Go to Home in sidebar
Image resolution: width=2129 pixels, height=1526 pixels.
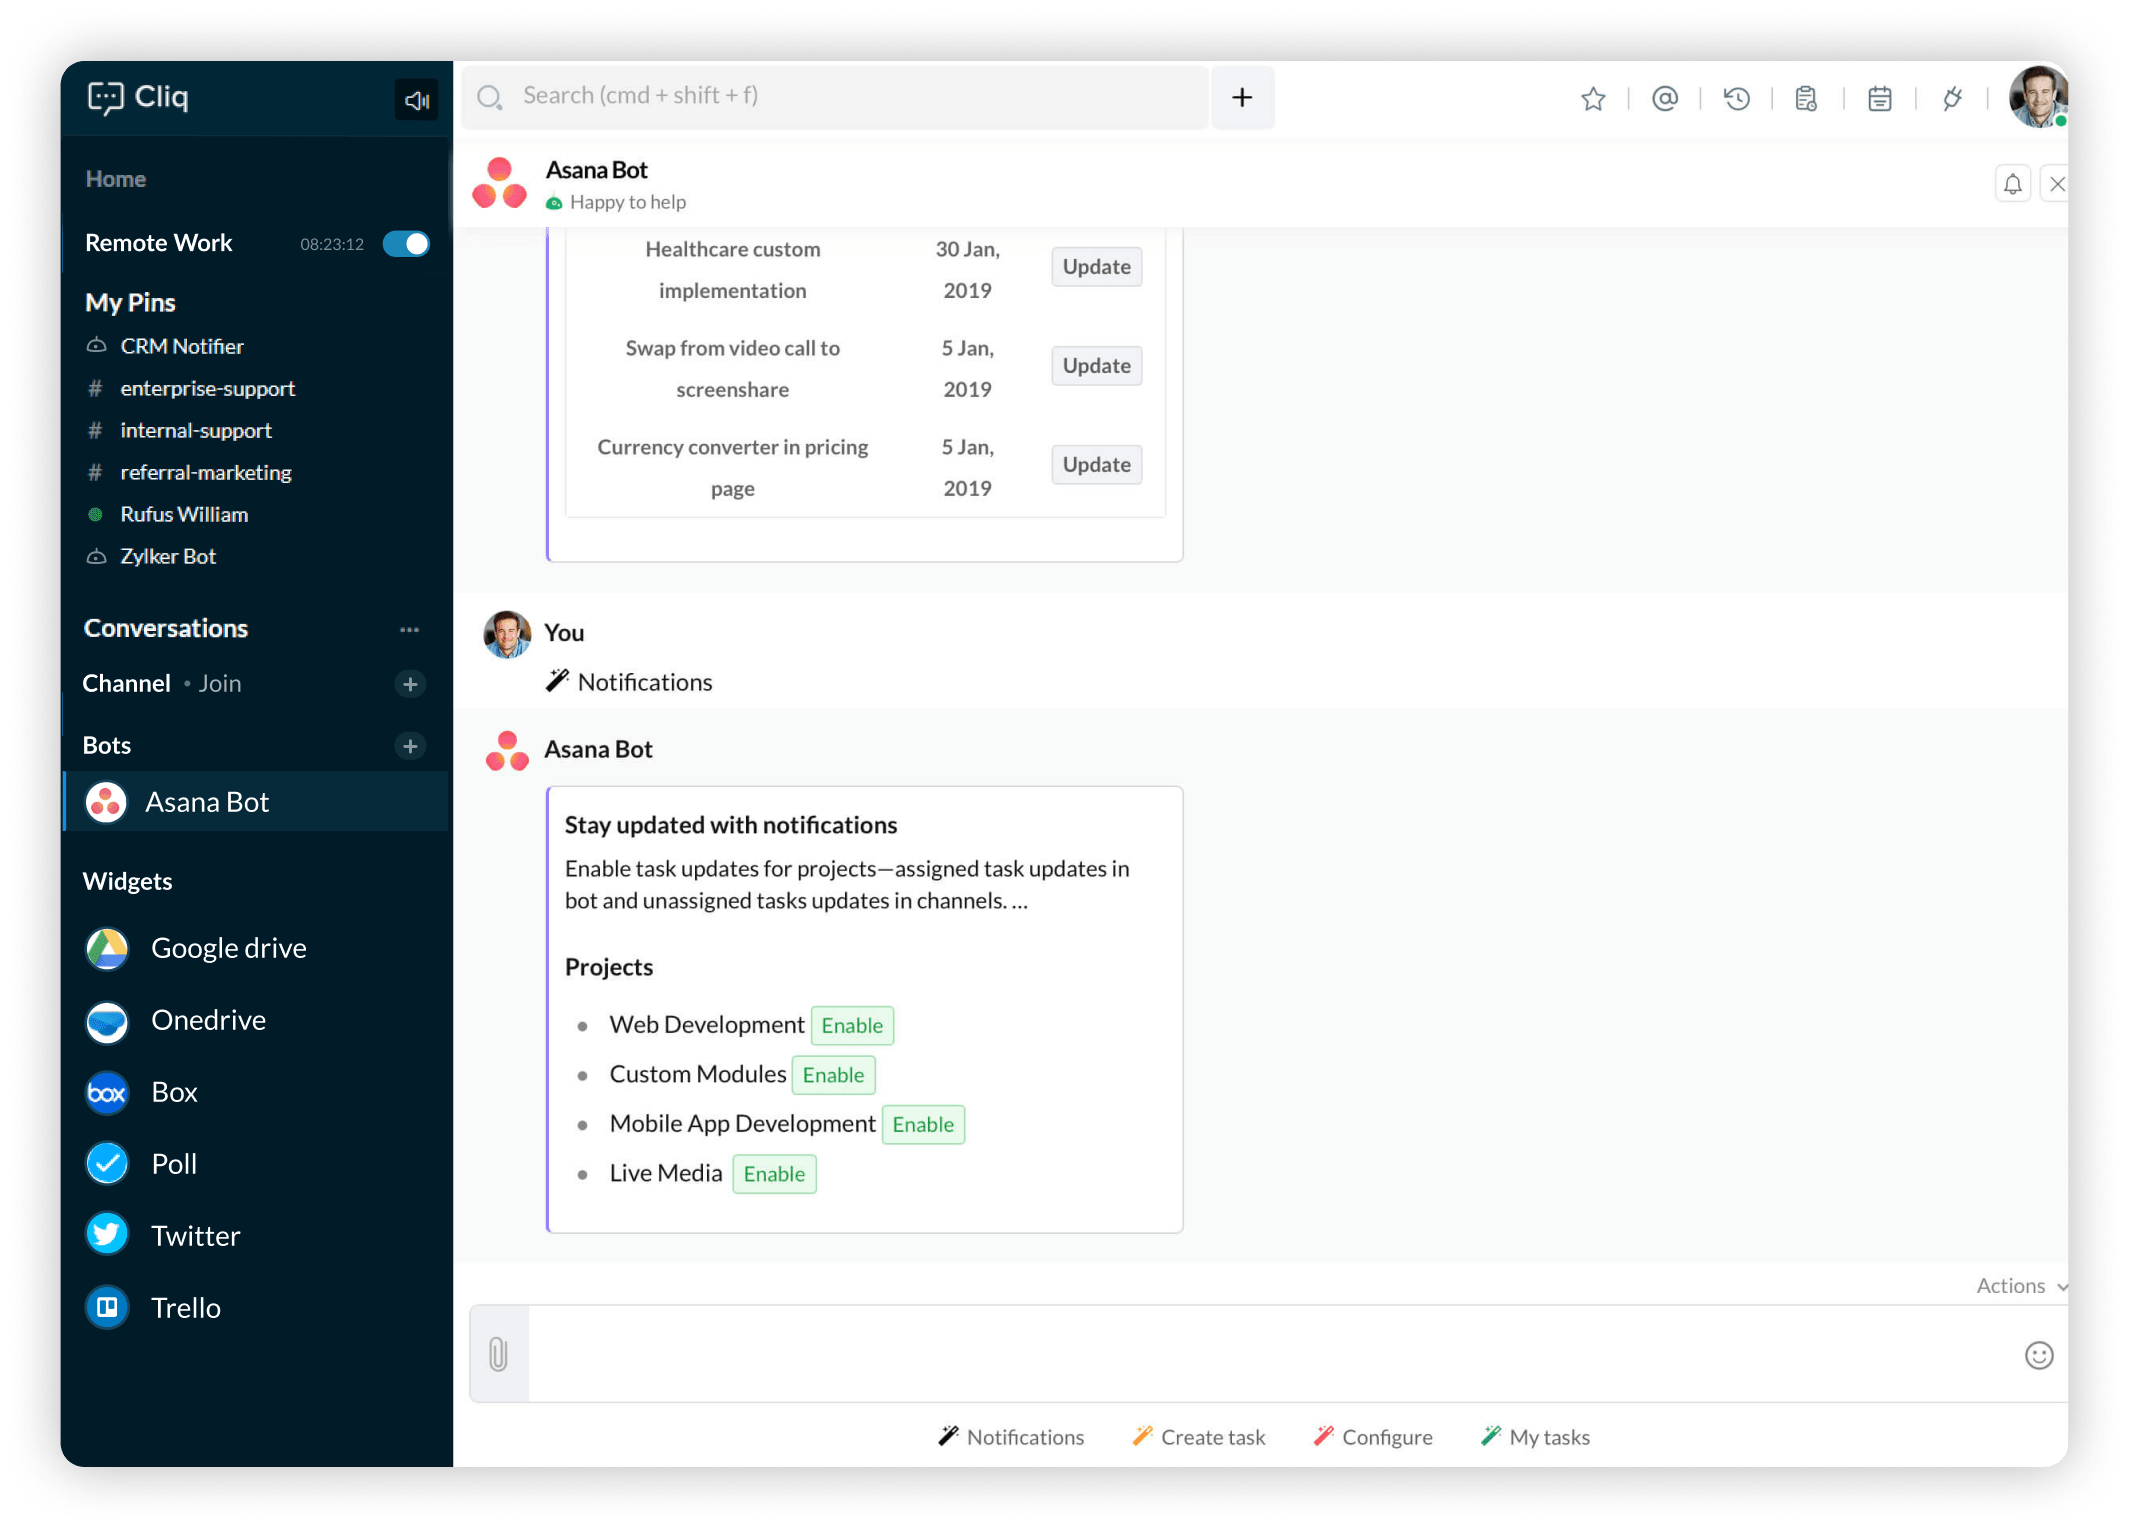click(x=116, y=179)
